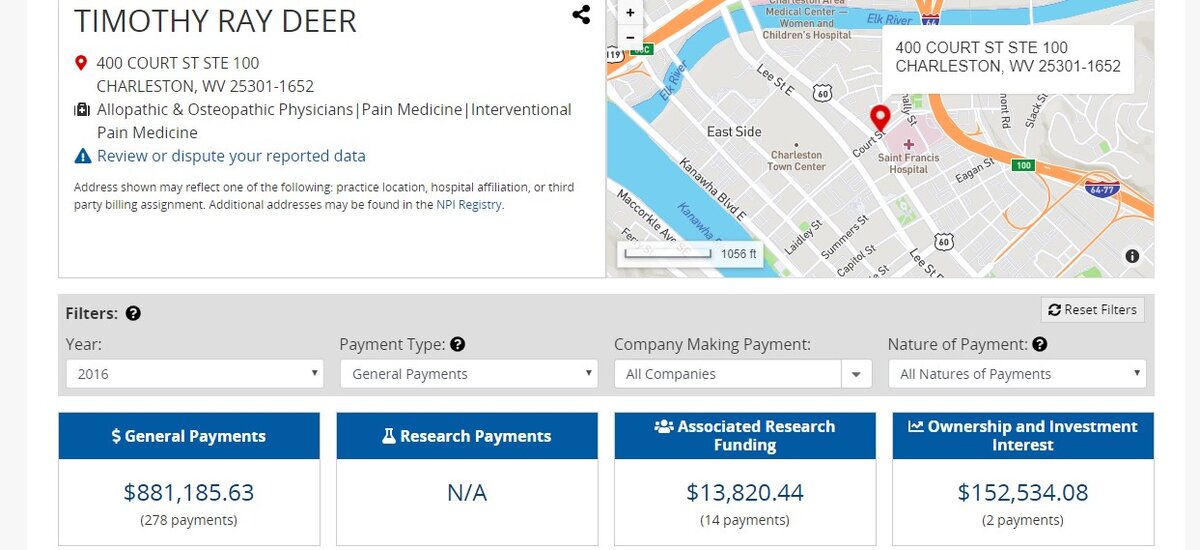This screenshot has height=550, width=1200.
Task: Click the warning triangle icon by Review
Action: 83,156
